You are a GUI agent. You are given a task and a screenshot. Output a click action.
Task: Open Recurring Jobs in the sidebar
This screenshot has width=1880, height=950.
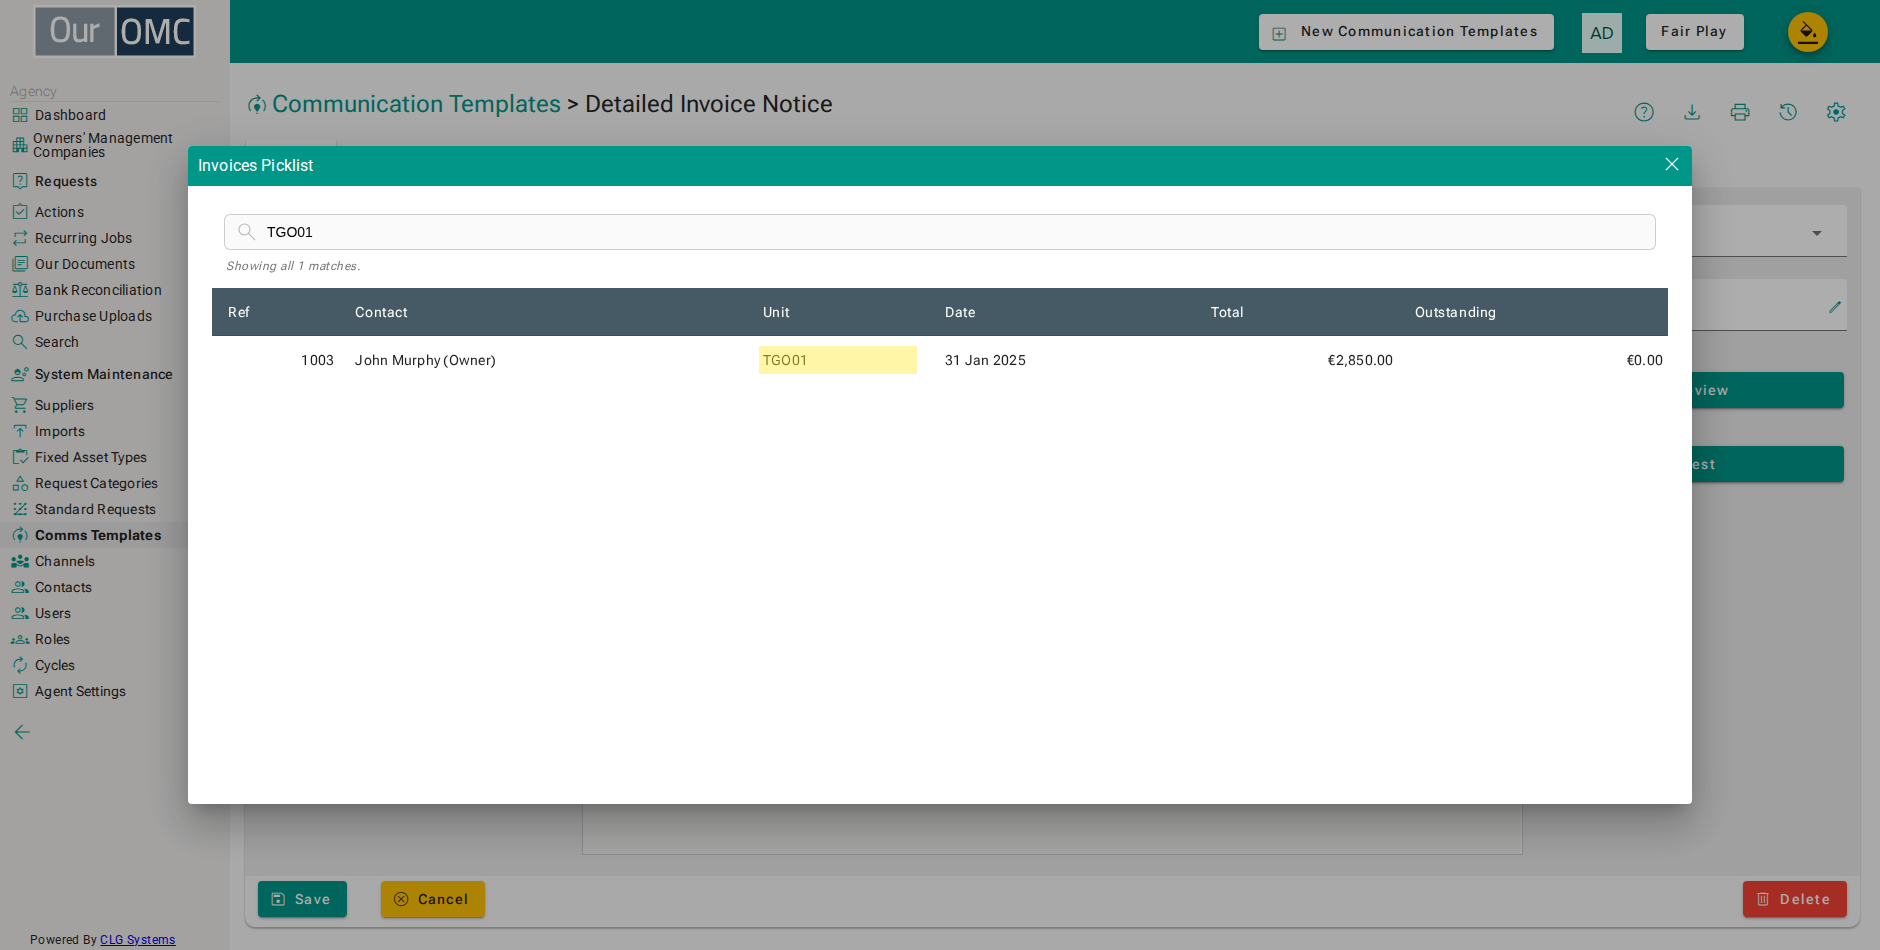click(83, 238)
